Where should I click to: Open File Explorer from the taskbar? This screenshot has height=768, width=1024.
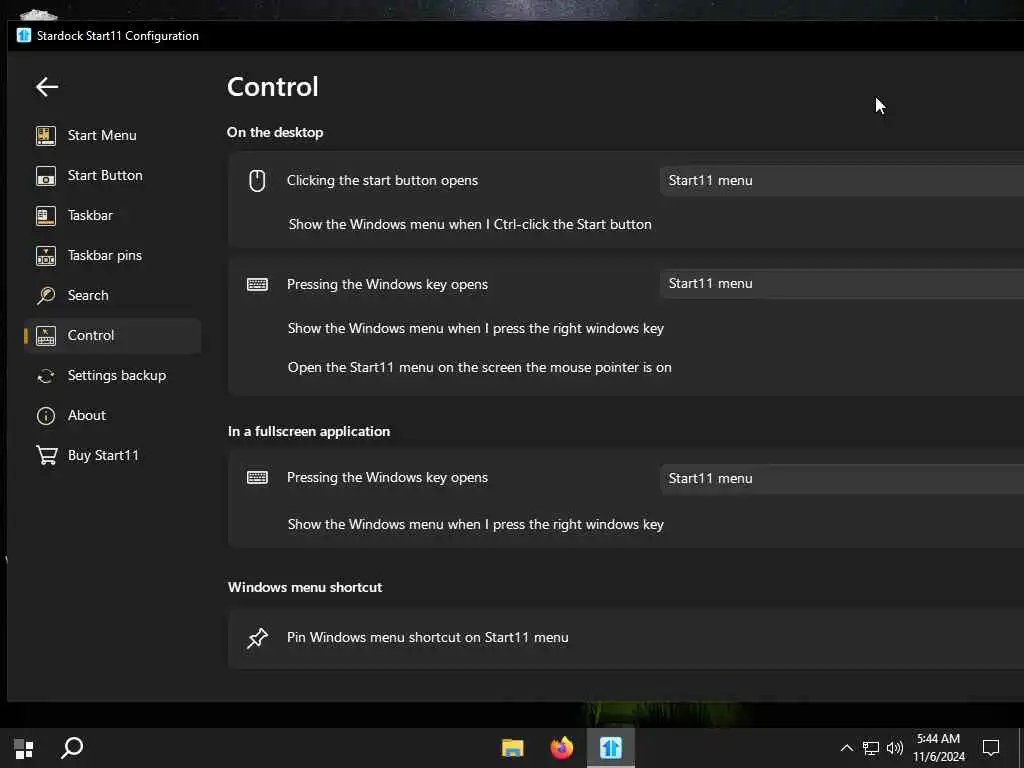513,748
